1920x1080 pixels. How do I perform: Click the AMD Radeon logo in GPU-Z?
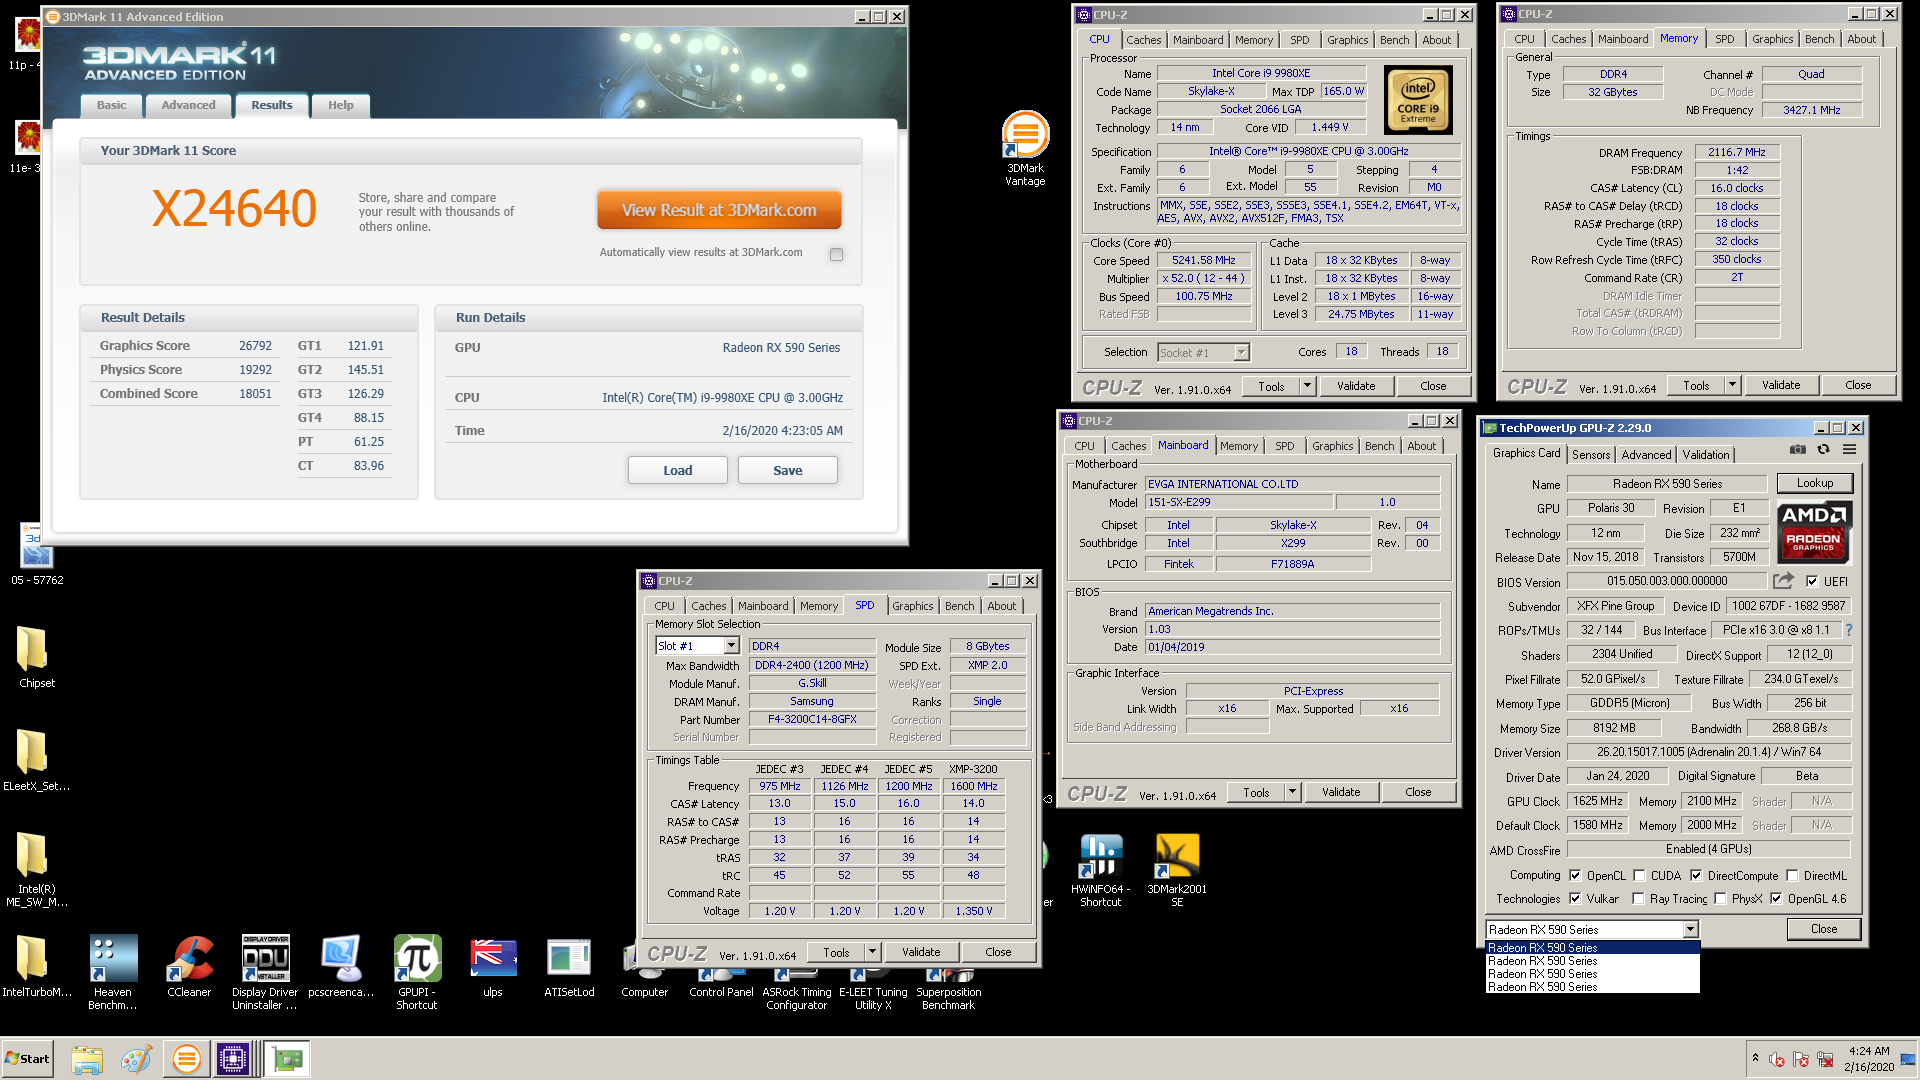1814,531
